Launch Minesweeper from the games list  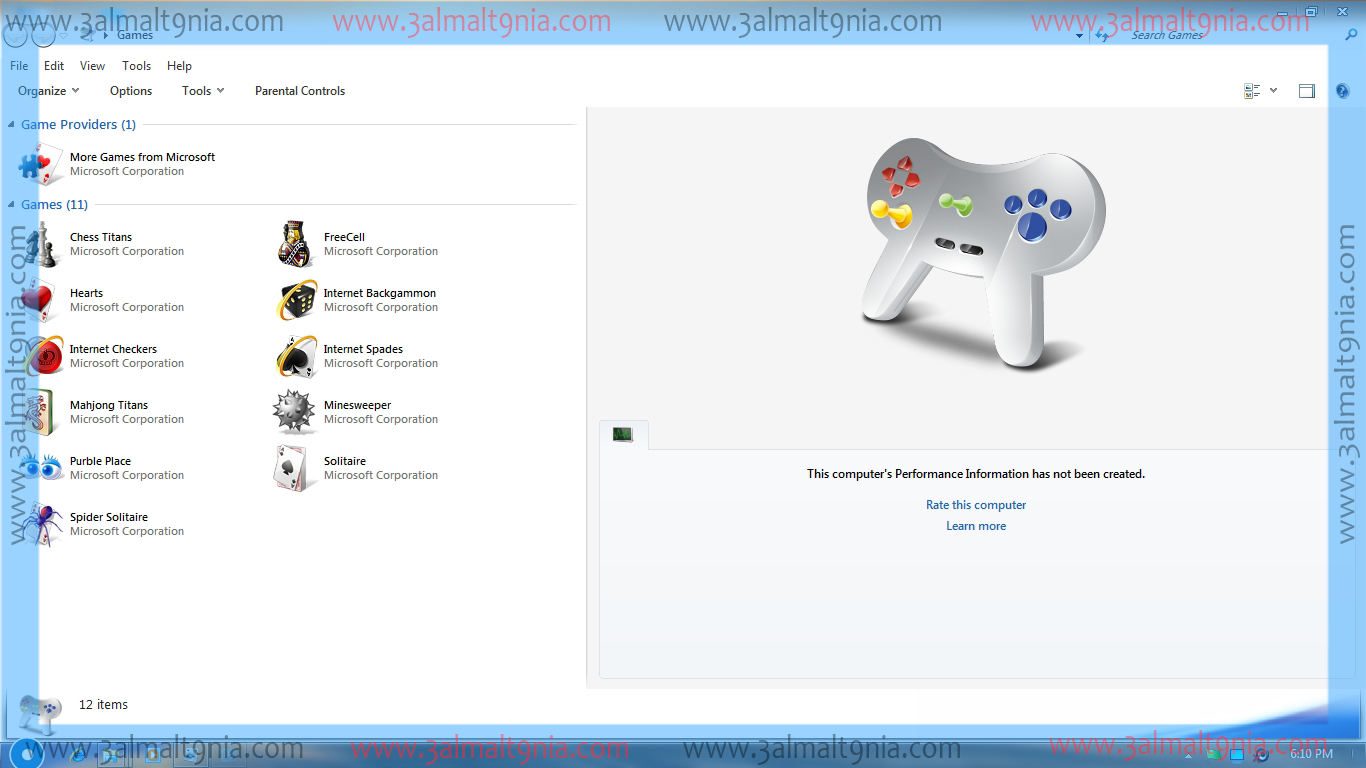(x=294, y=411)
